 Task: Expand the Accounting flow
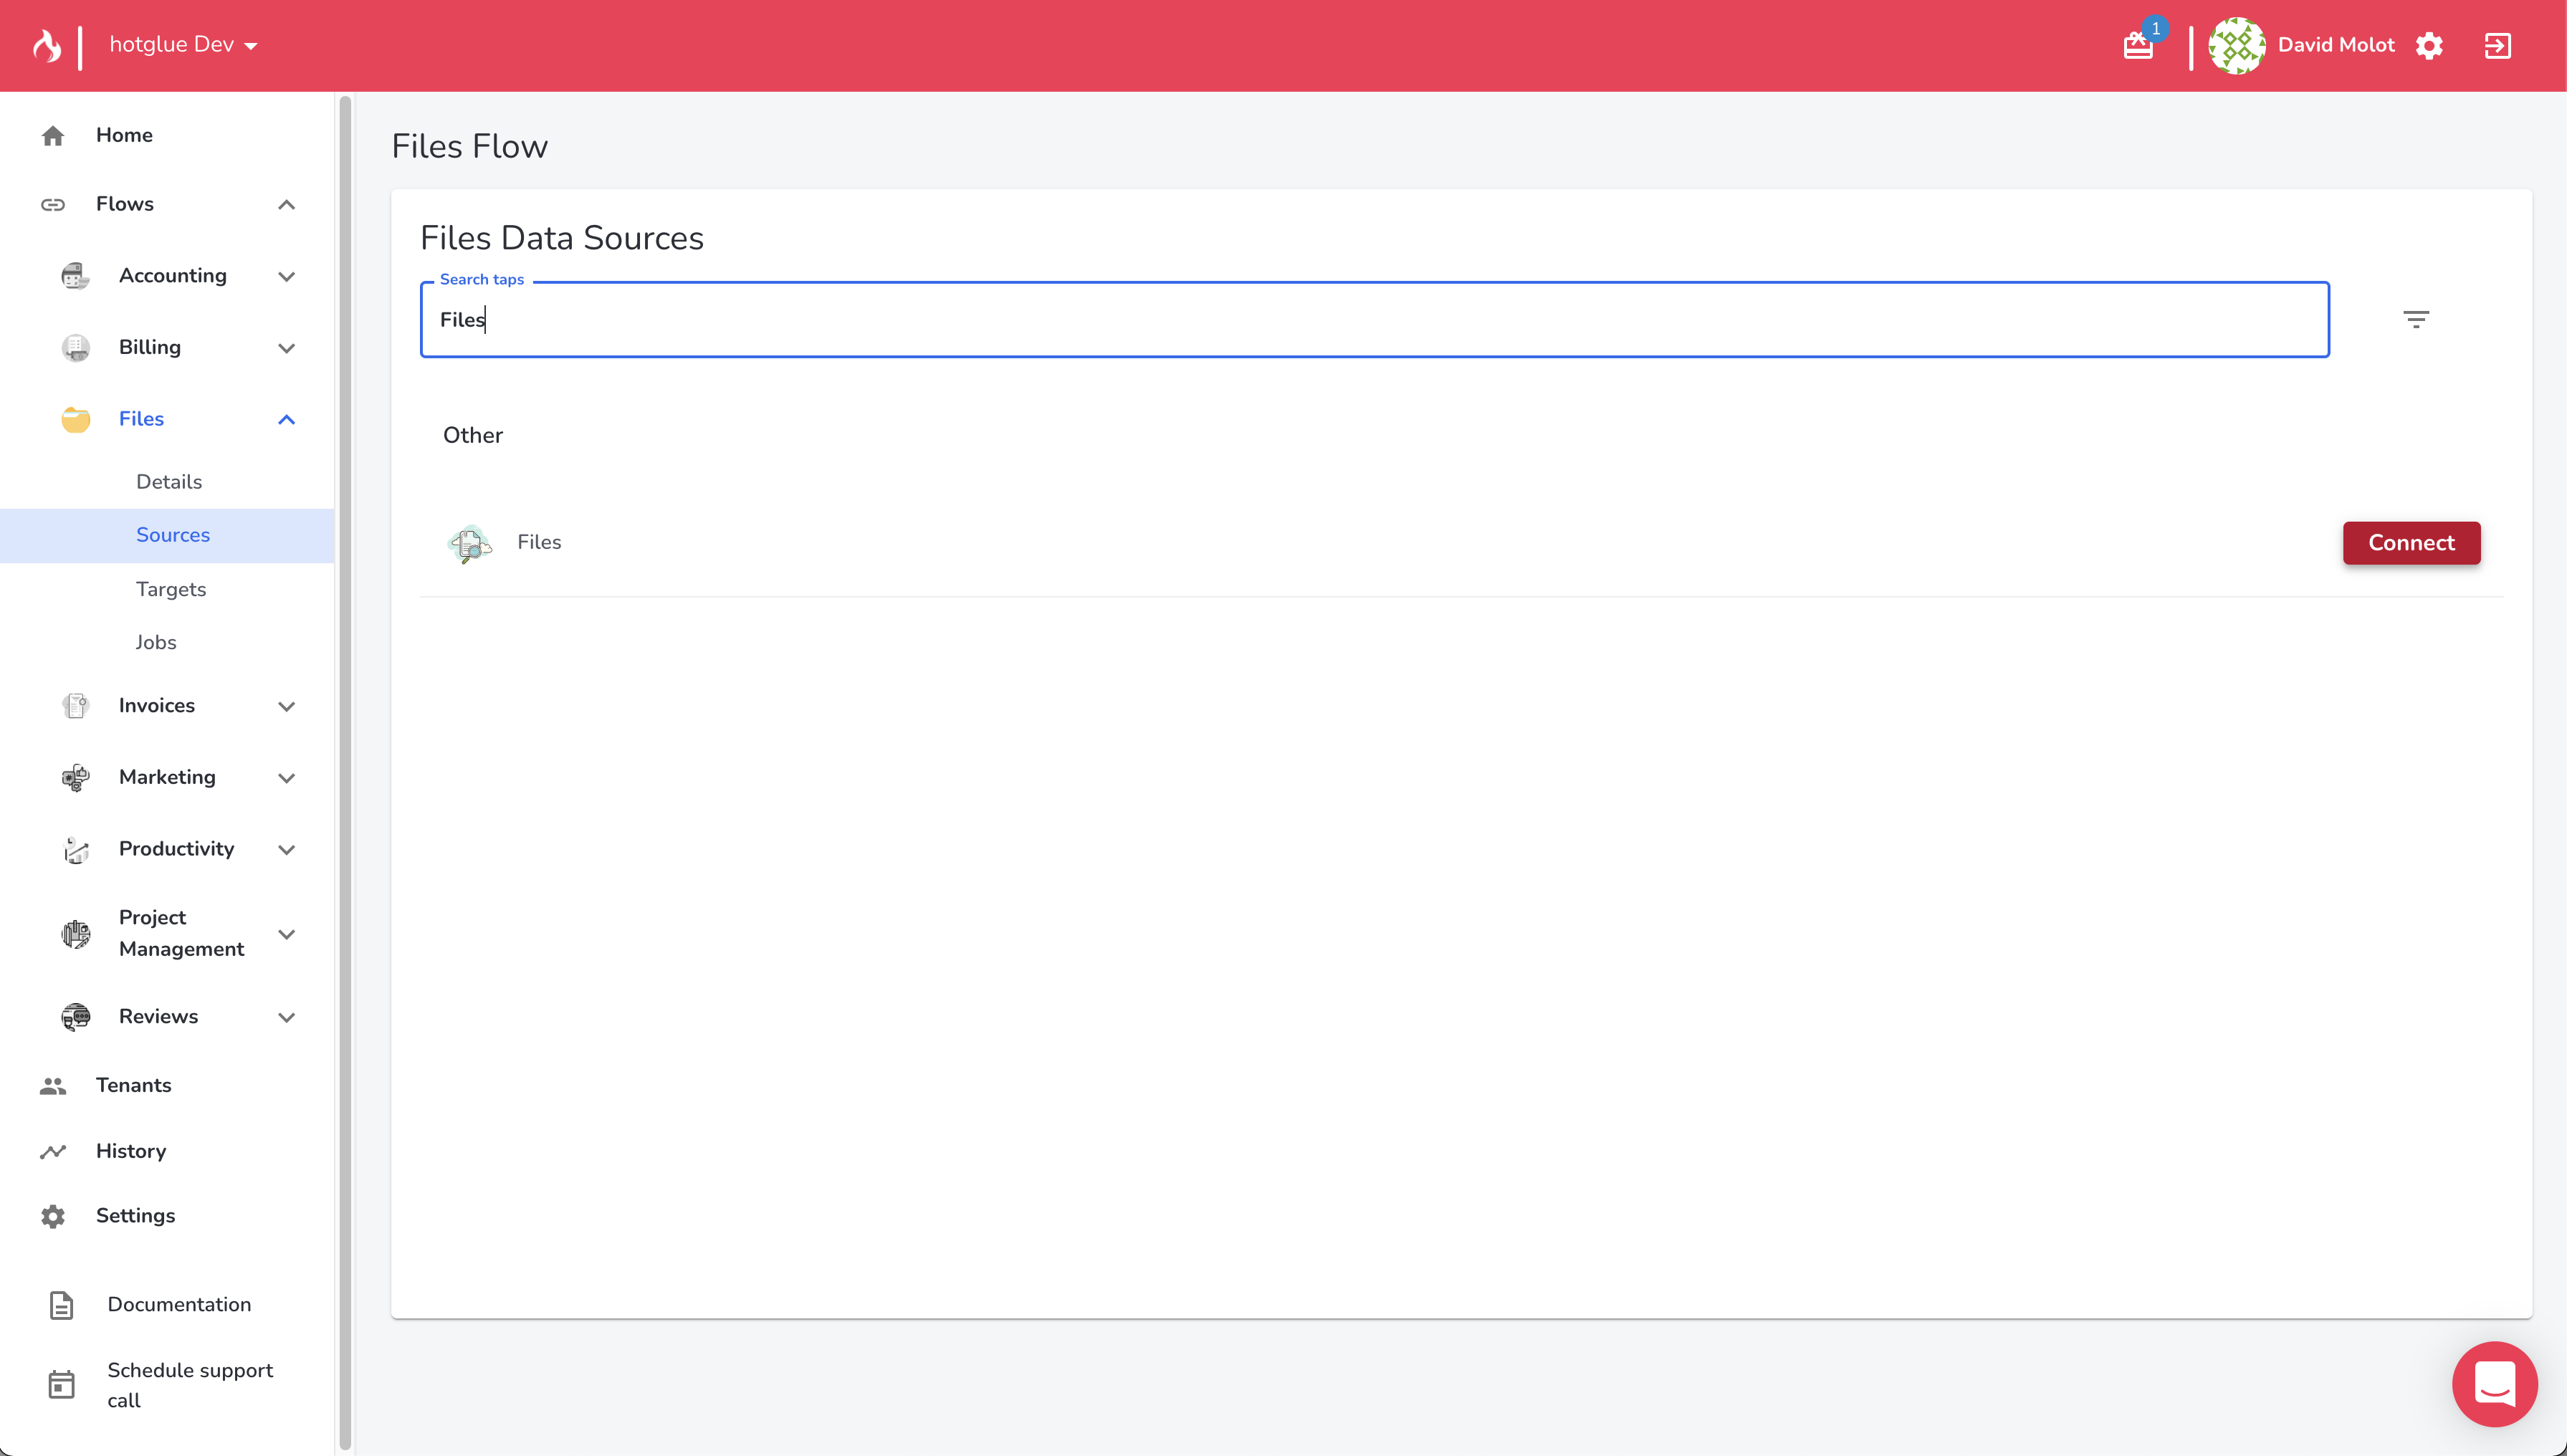[x=286, y=276]
